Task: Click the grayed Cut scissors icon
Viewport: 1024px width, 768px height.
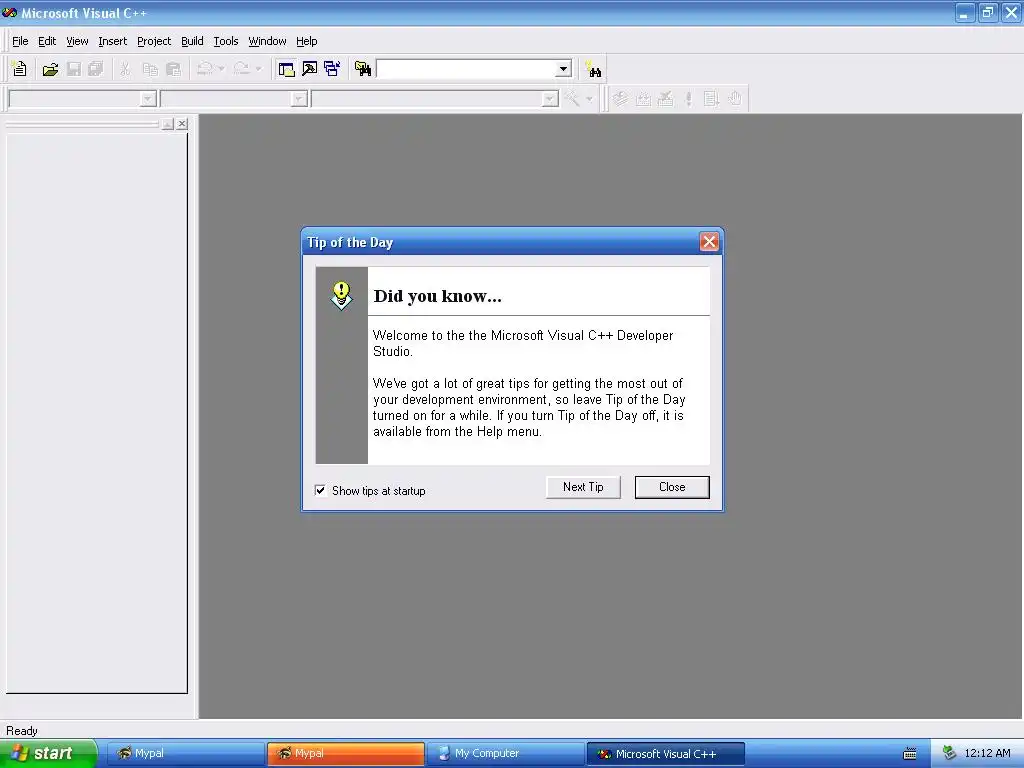Action: 125,69
